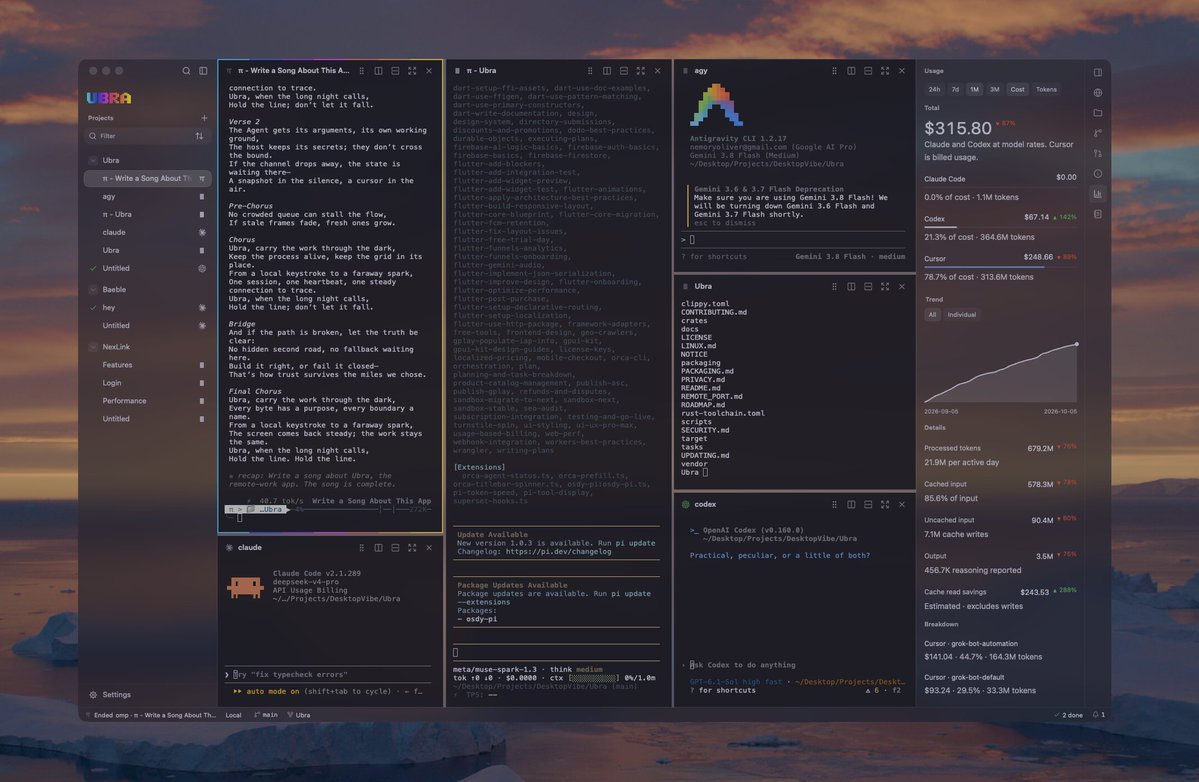Open the circular info icon in right rail

[1098, 174]
